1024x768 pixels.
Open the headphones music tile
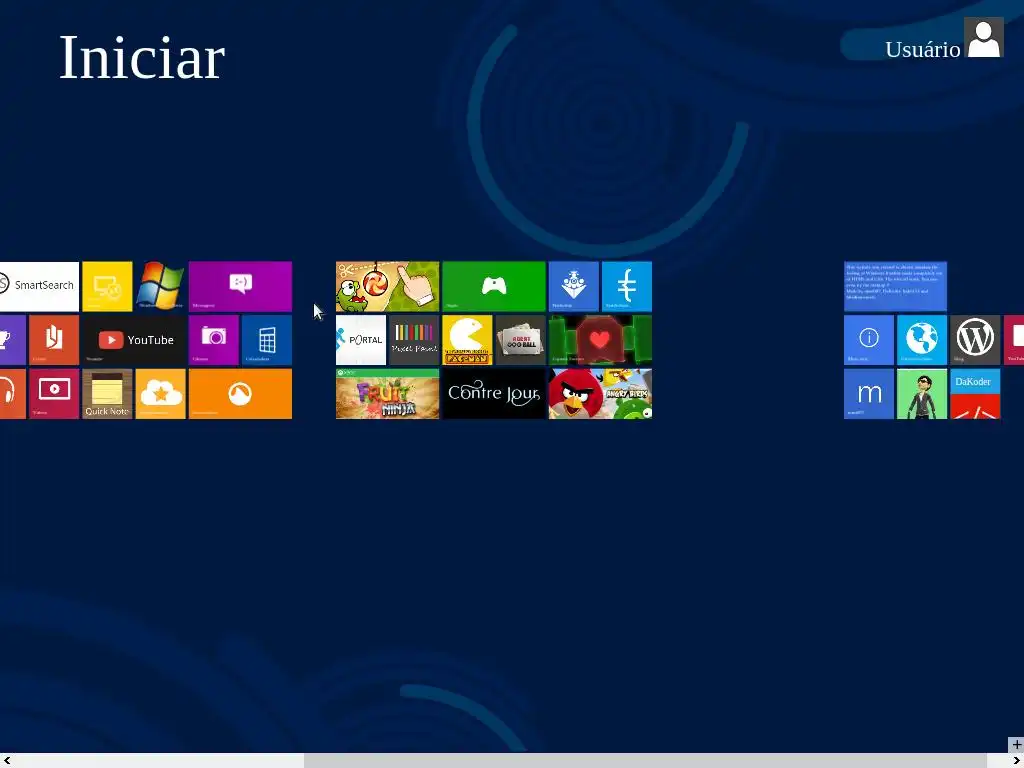coord(12,394)
